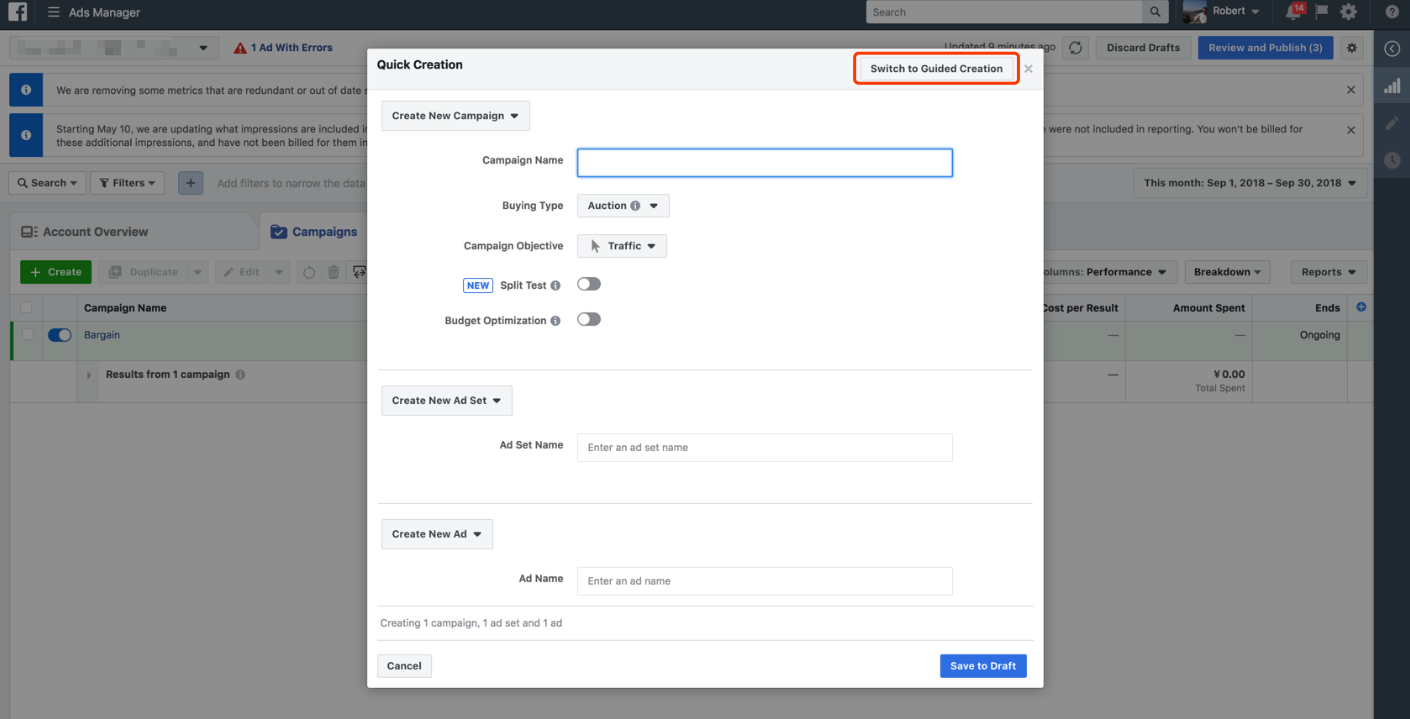Enable the Split Test toggle
This screenshot has height=719, width=1410.
tap(589, 284)
